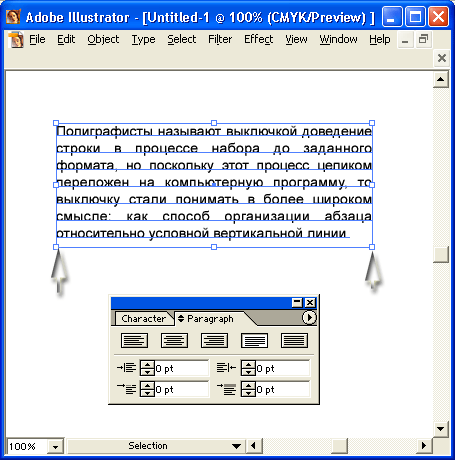Collapse the Paragraph palette with minimize box
This screenshot has height=460, width=455.
pyautogui.click(x=297, y=302)
